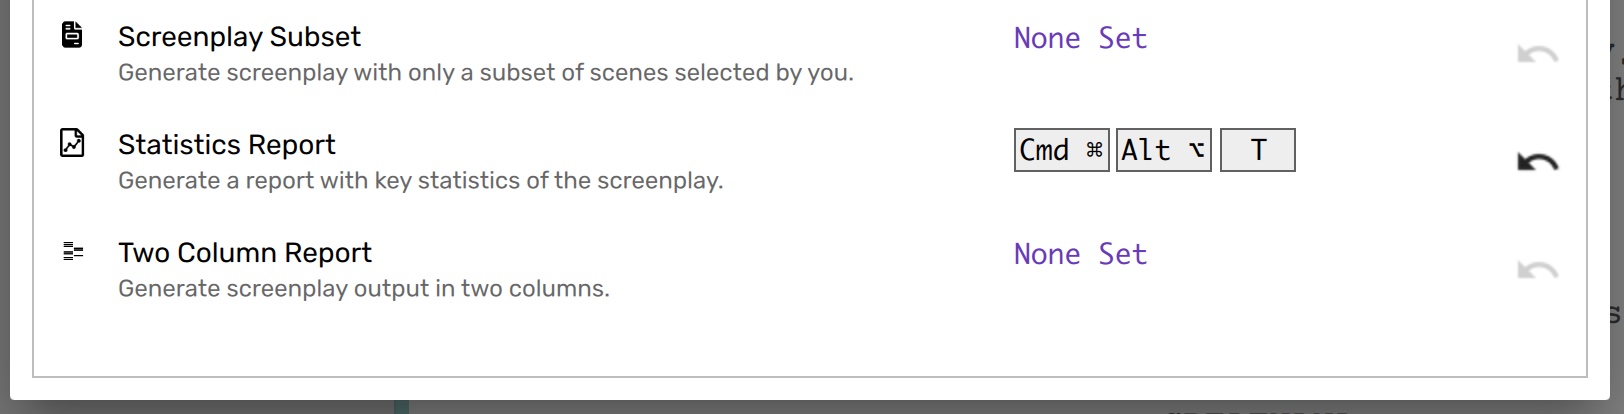Click the two columns output description text
This screenshot has width=1624, height=414.
(x=363, y=289)
